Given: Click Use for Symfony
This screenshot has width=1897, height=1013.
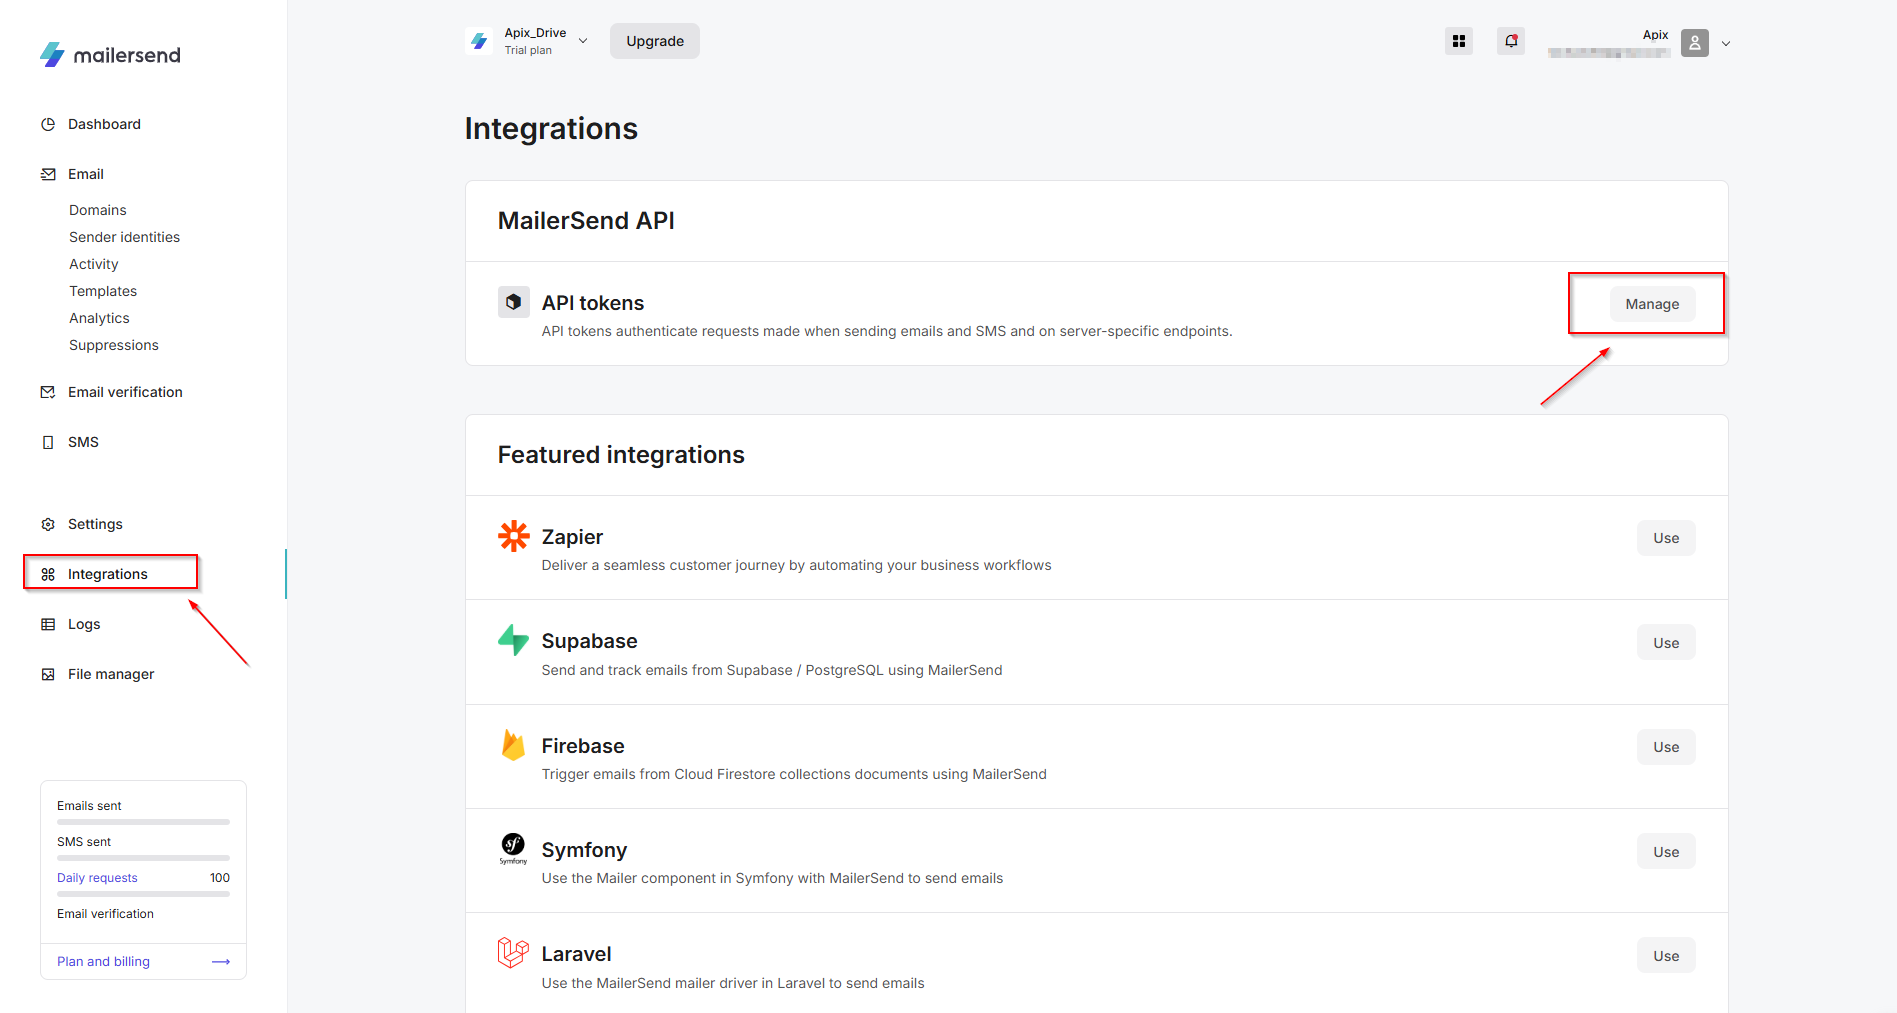Looking at the screenshot, I should [x=1666, y=852].
